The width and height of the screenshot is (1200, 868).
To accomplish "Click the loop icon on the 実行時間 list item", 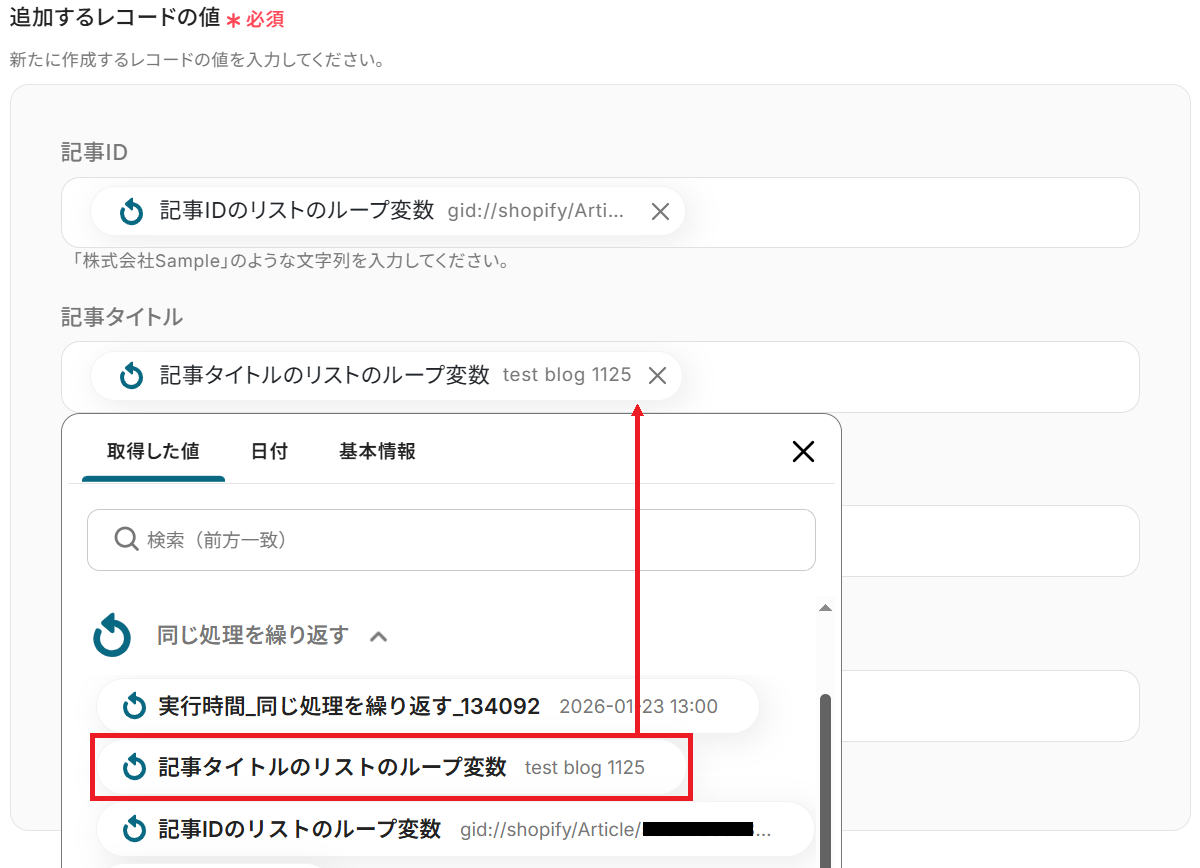I will (134, 707).
